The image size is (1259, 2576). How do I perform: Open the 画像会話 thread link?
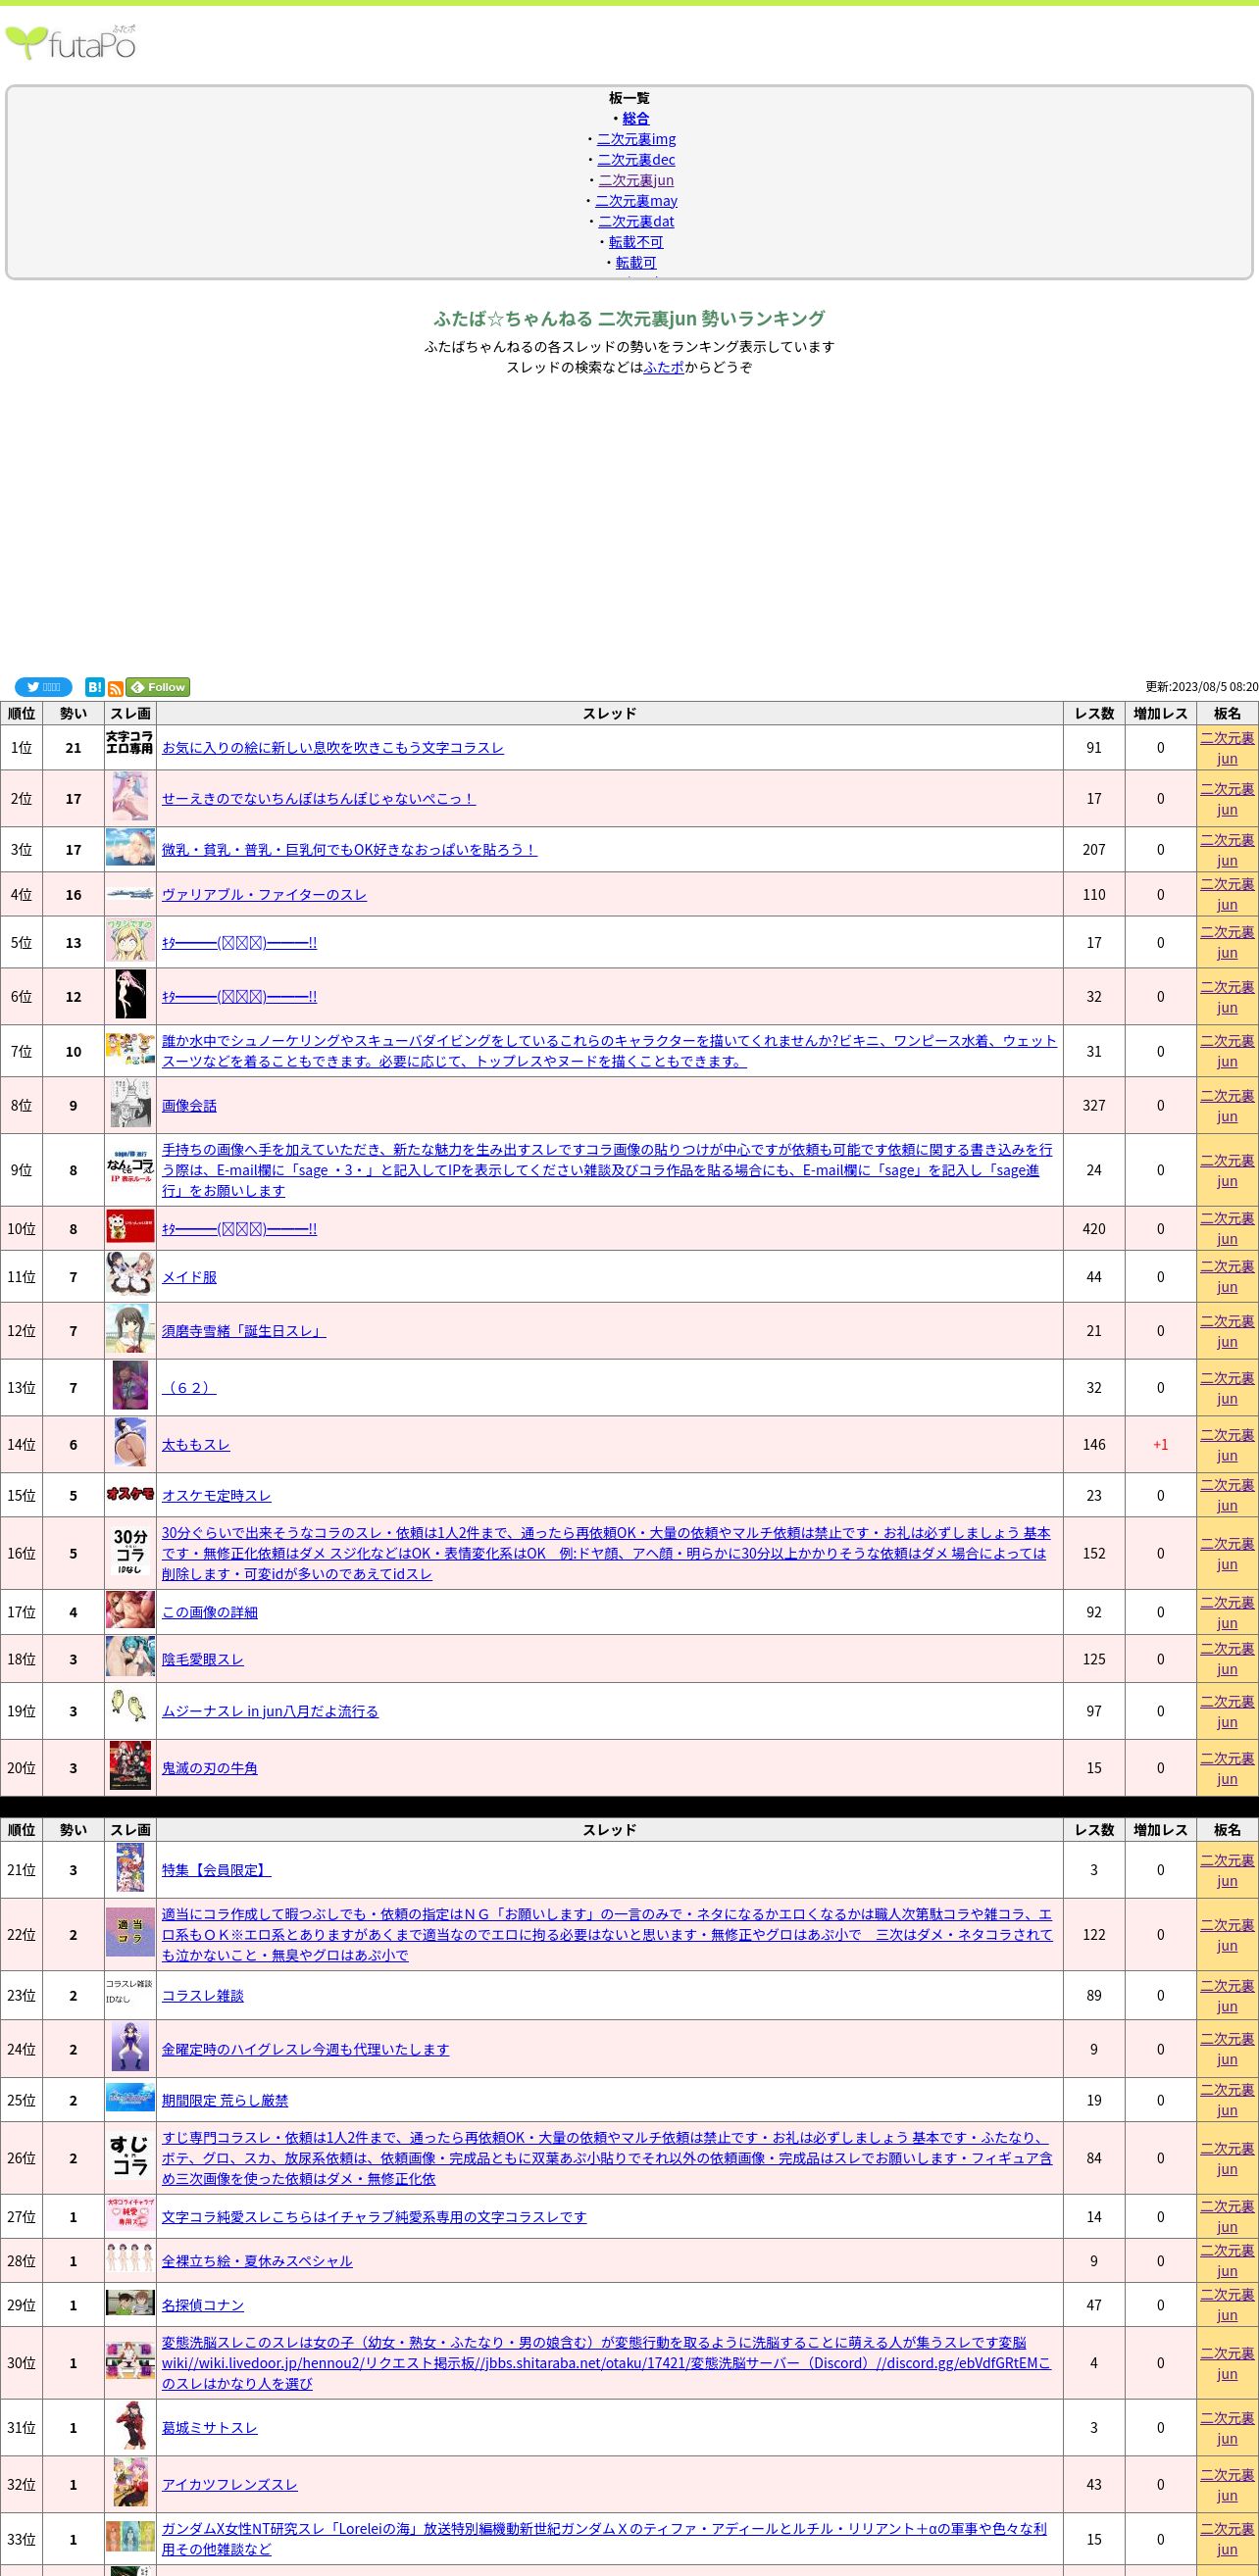[189, 1105]
